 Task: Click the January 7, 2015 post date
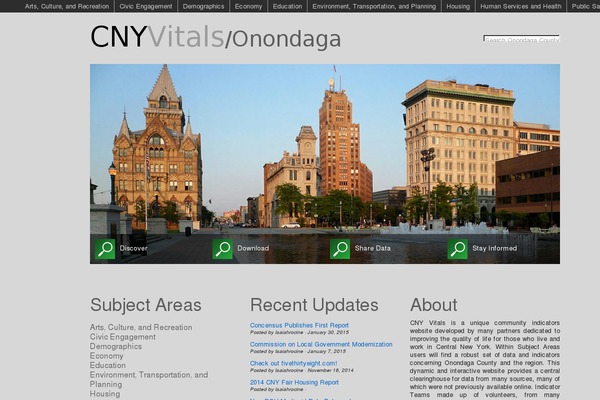(326, 351)
